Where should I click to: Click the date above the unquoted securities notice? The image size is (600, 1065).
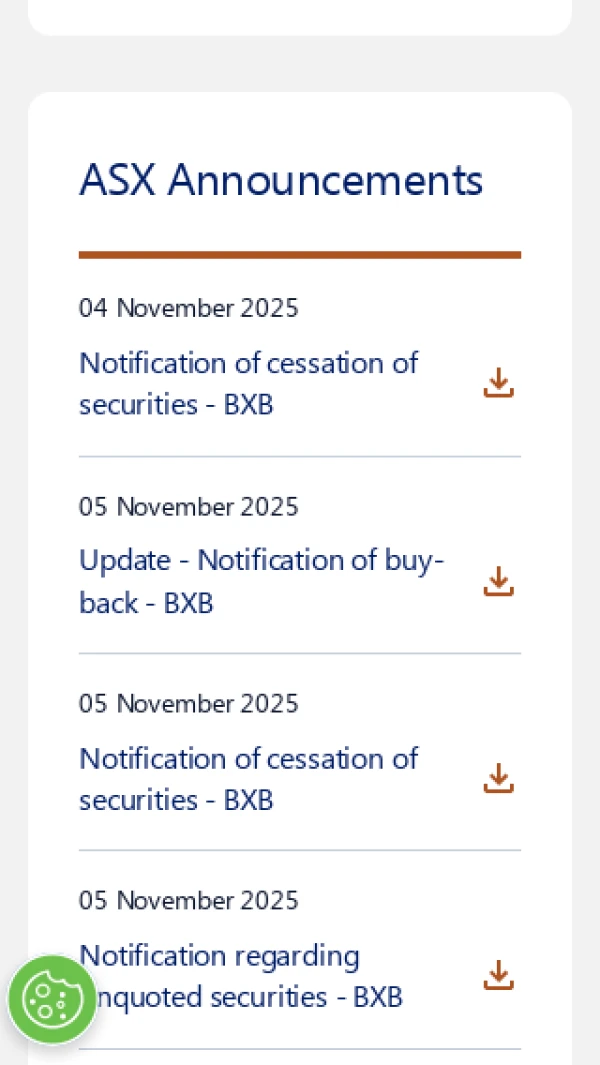coord(188,900)
